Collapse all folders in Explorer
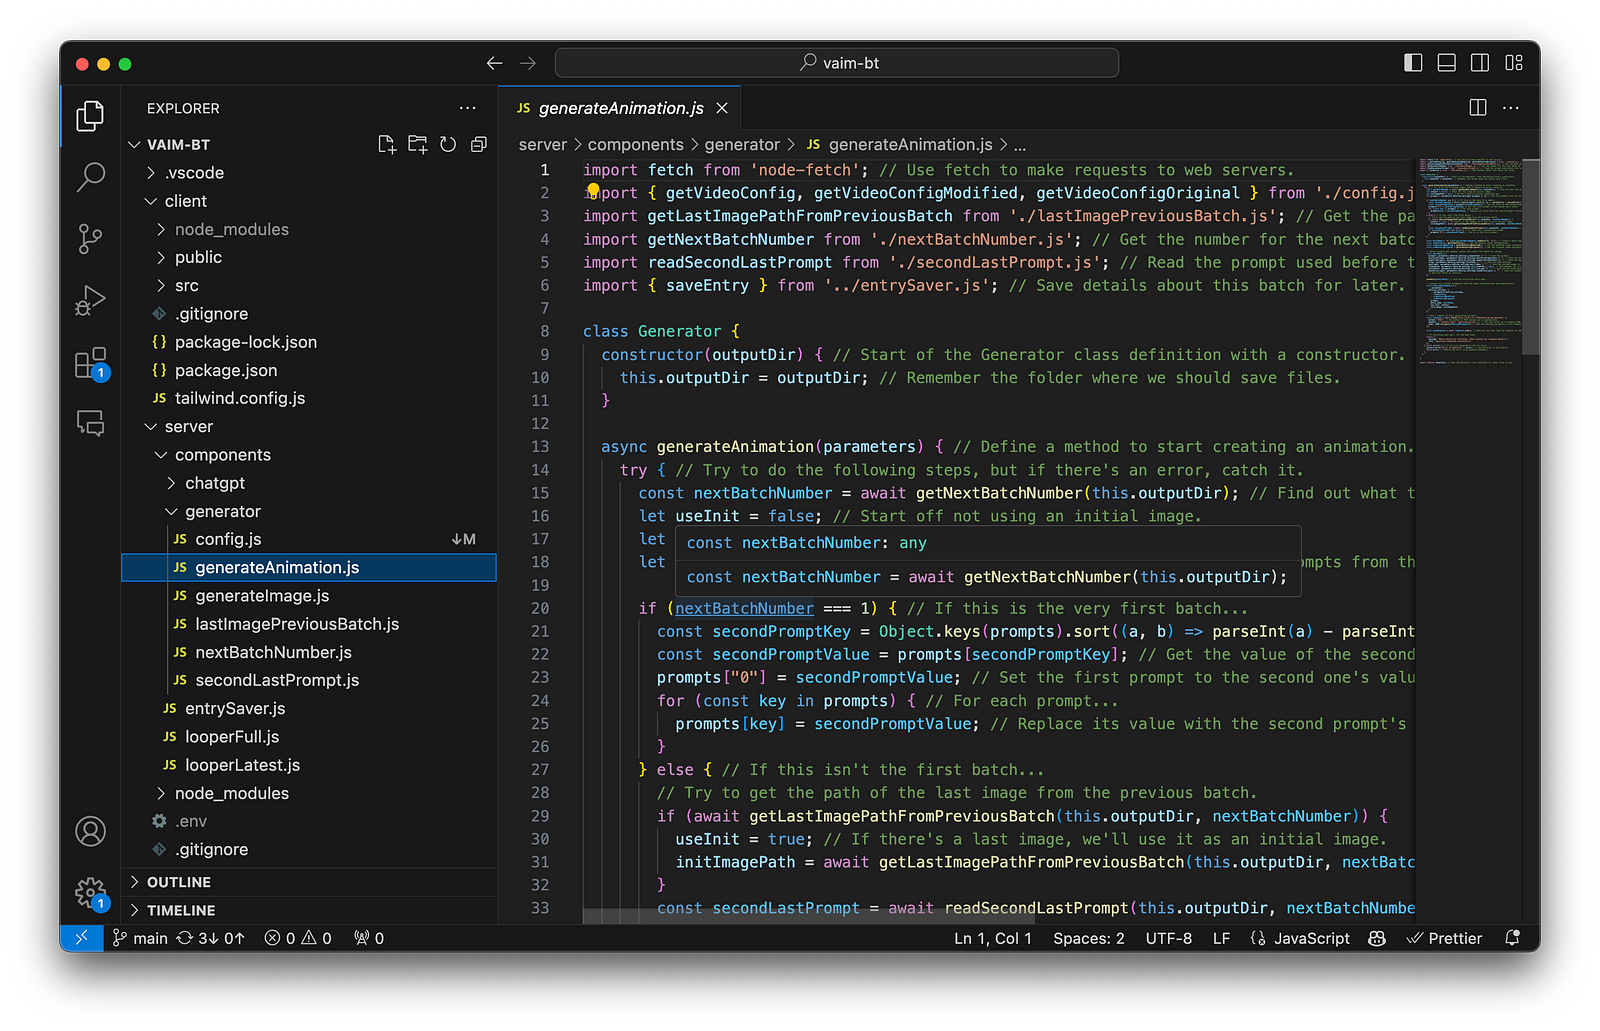The image size is (1600, 1031). (x=479, y=145)
